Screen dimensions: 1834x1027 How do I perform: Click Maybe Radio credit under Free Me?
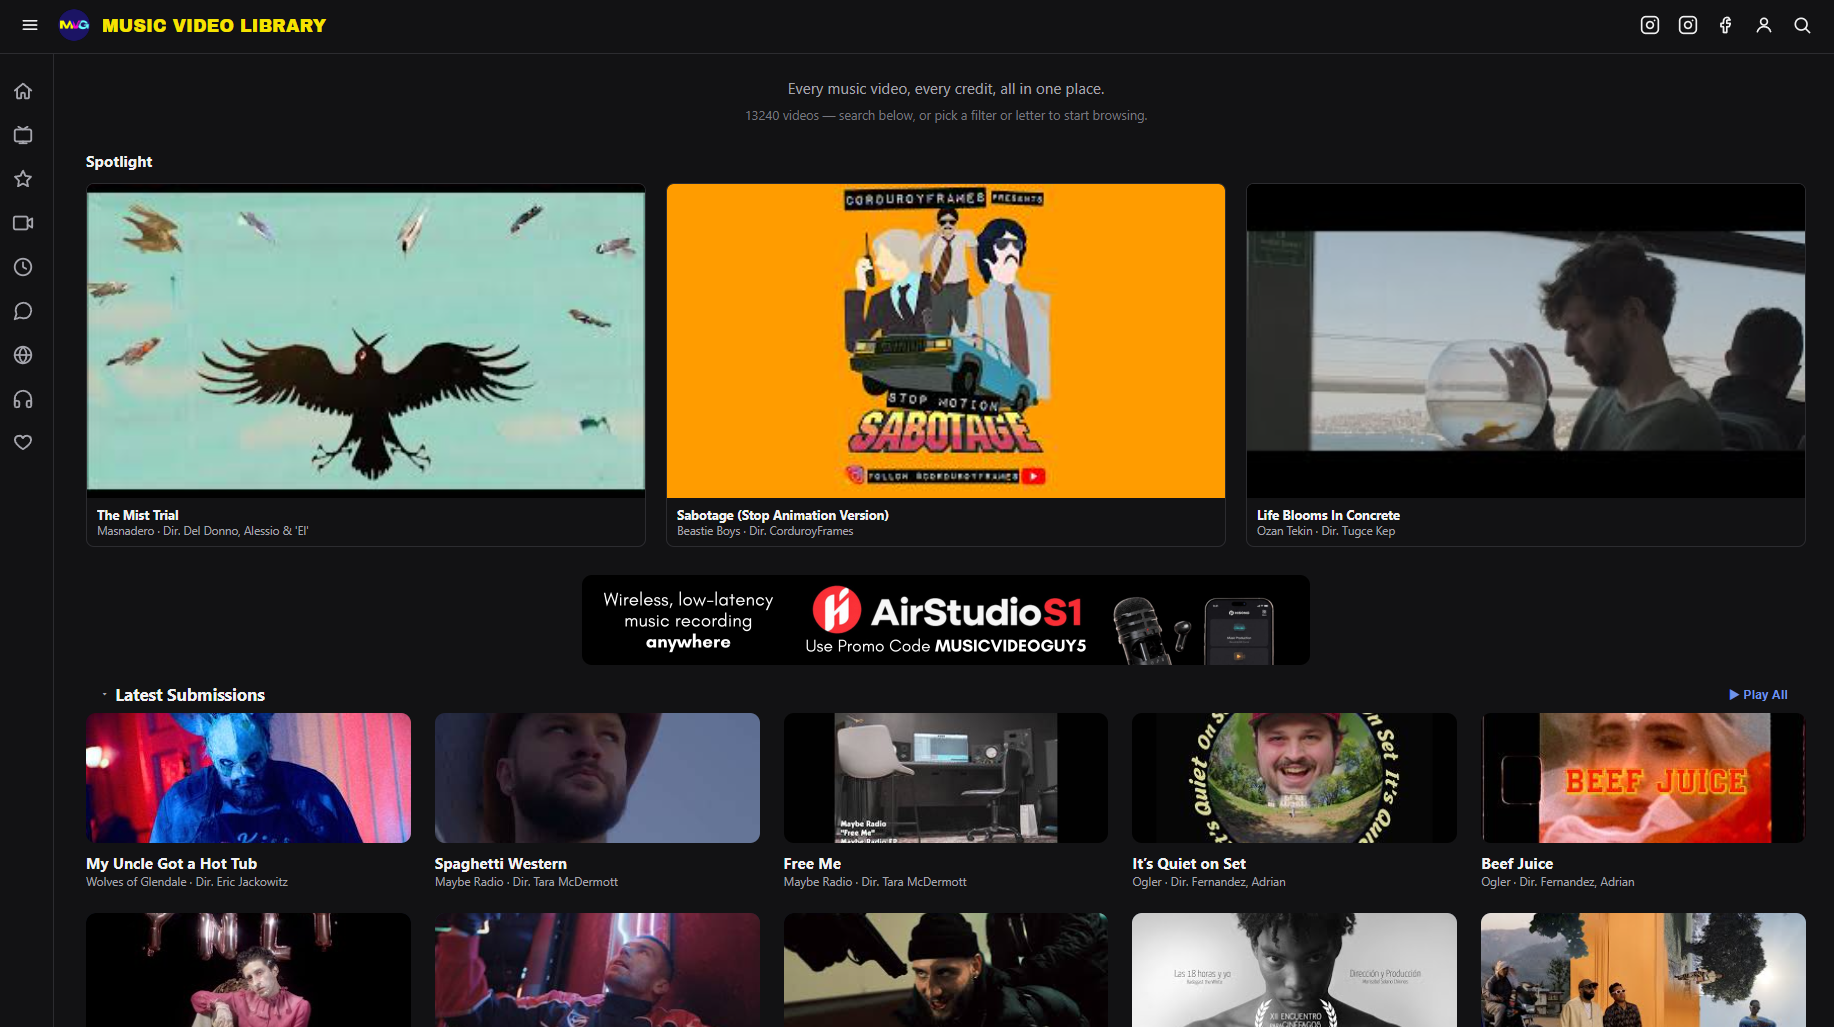[x=875, y=882]
